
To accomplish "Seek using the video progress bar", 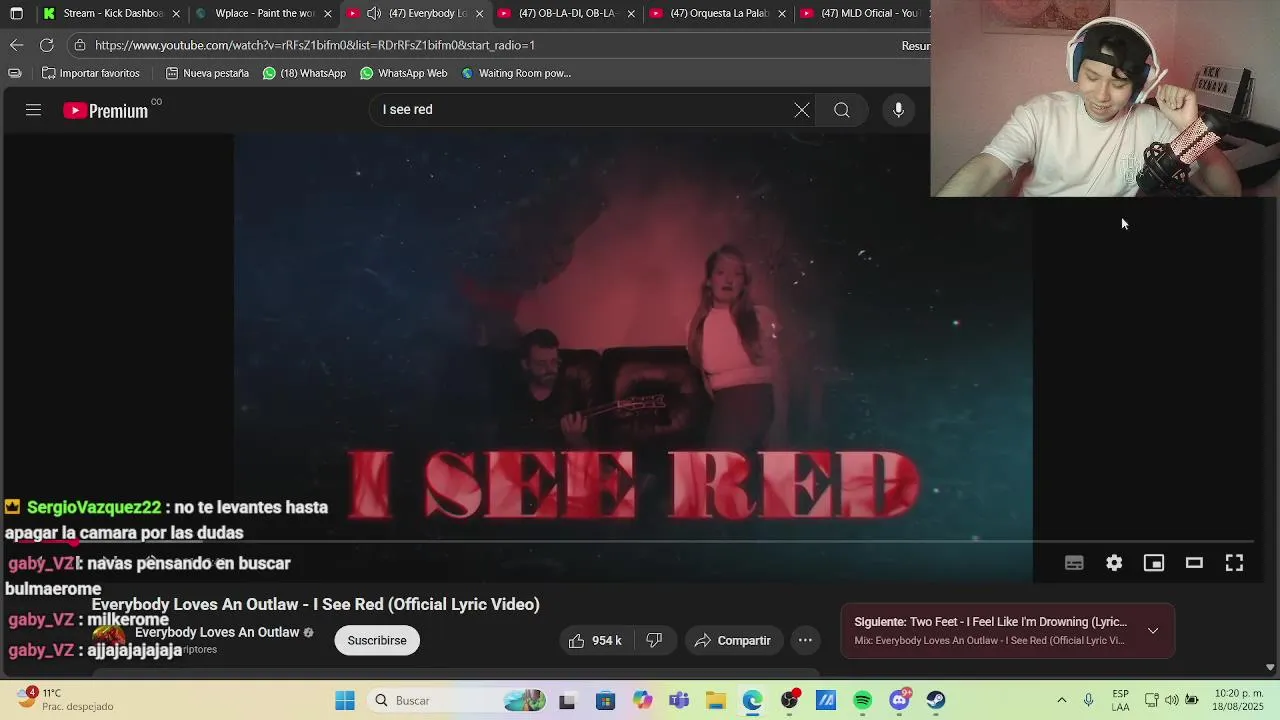I will pyautogui.click(x=633, y=543).
